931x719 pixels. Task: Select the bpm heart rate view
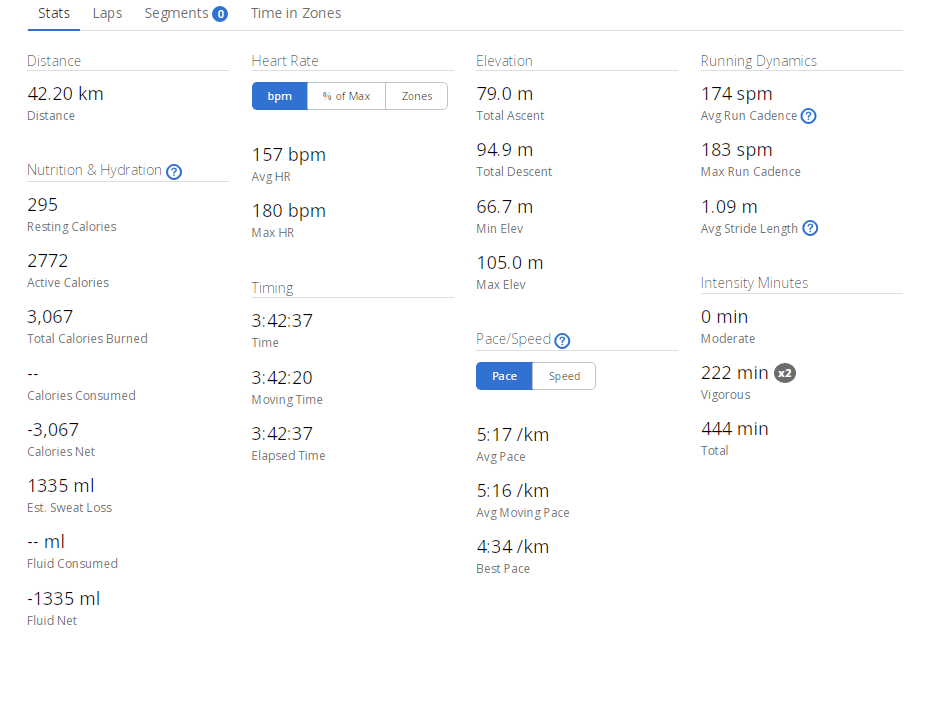(x=280, y=96)
